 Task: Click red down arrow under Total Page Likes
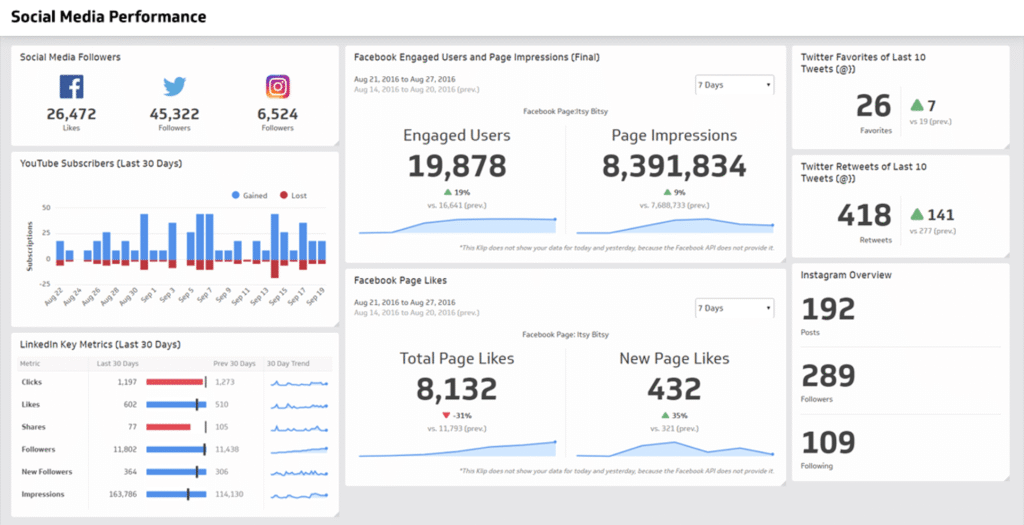[446, 415]
